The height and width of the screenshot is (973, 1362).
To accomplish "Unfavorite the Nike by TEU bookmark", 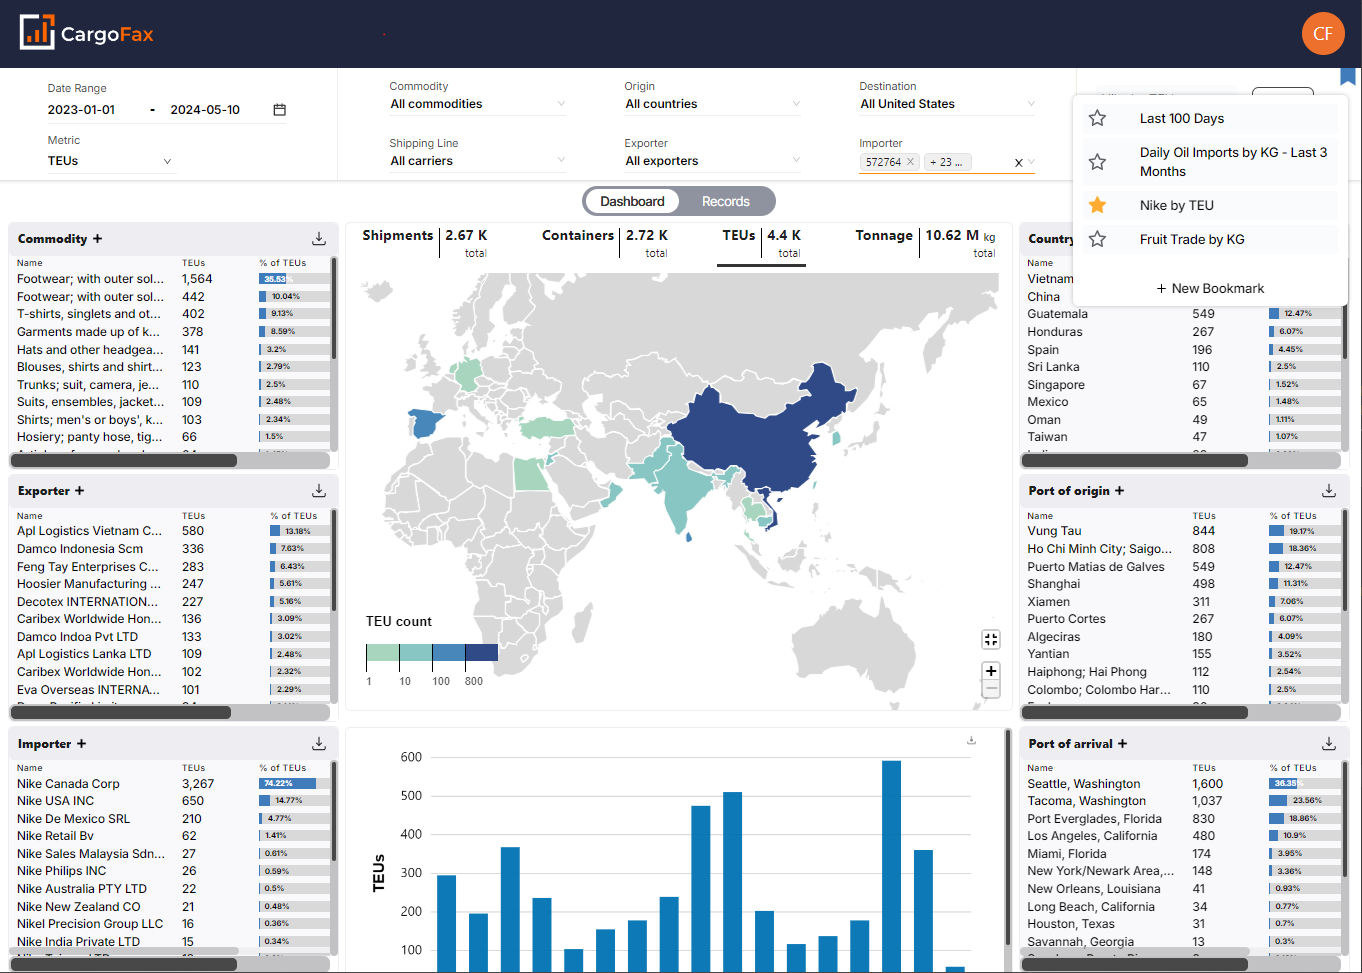I will click(1097, 204).
